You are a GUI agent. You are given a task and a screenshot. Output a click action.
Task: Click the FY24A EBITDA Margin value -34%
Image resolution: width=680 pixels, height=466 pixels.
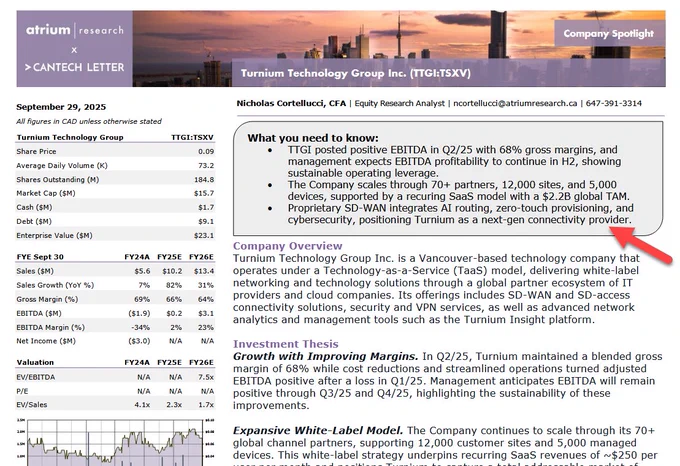pyautogui.click(x=141, y=327)
